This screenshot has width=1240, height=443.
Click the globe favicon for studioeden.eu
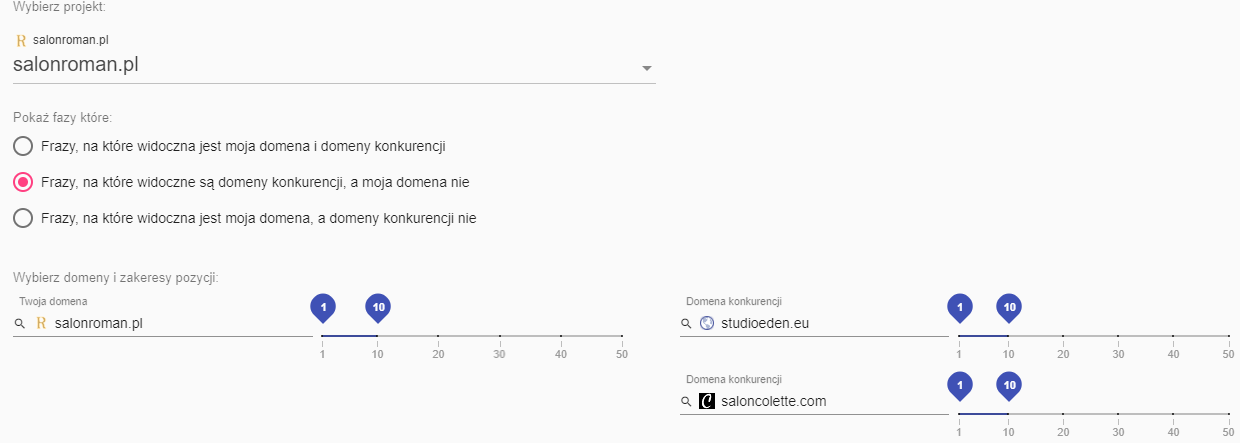click(x=707, y=323)
